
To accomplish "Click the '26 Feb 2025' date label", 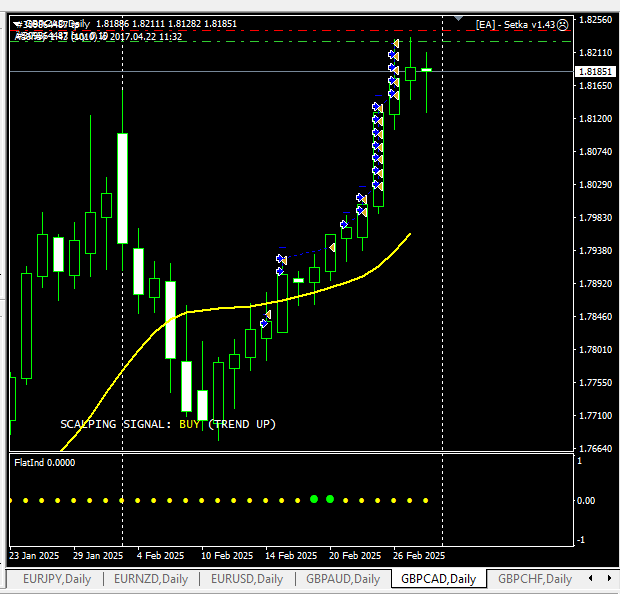I will tap(419, 556).
